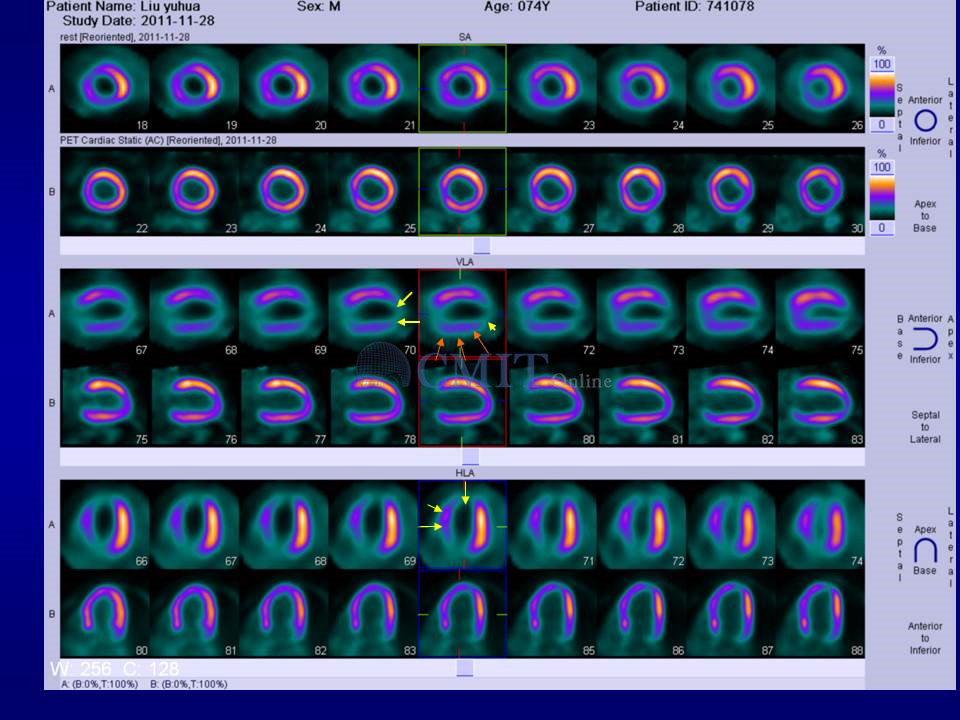
Task: Select SA rest slice 18 thumbnail
Action: [105, 88]
